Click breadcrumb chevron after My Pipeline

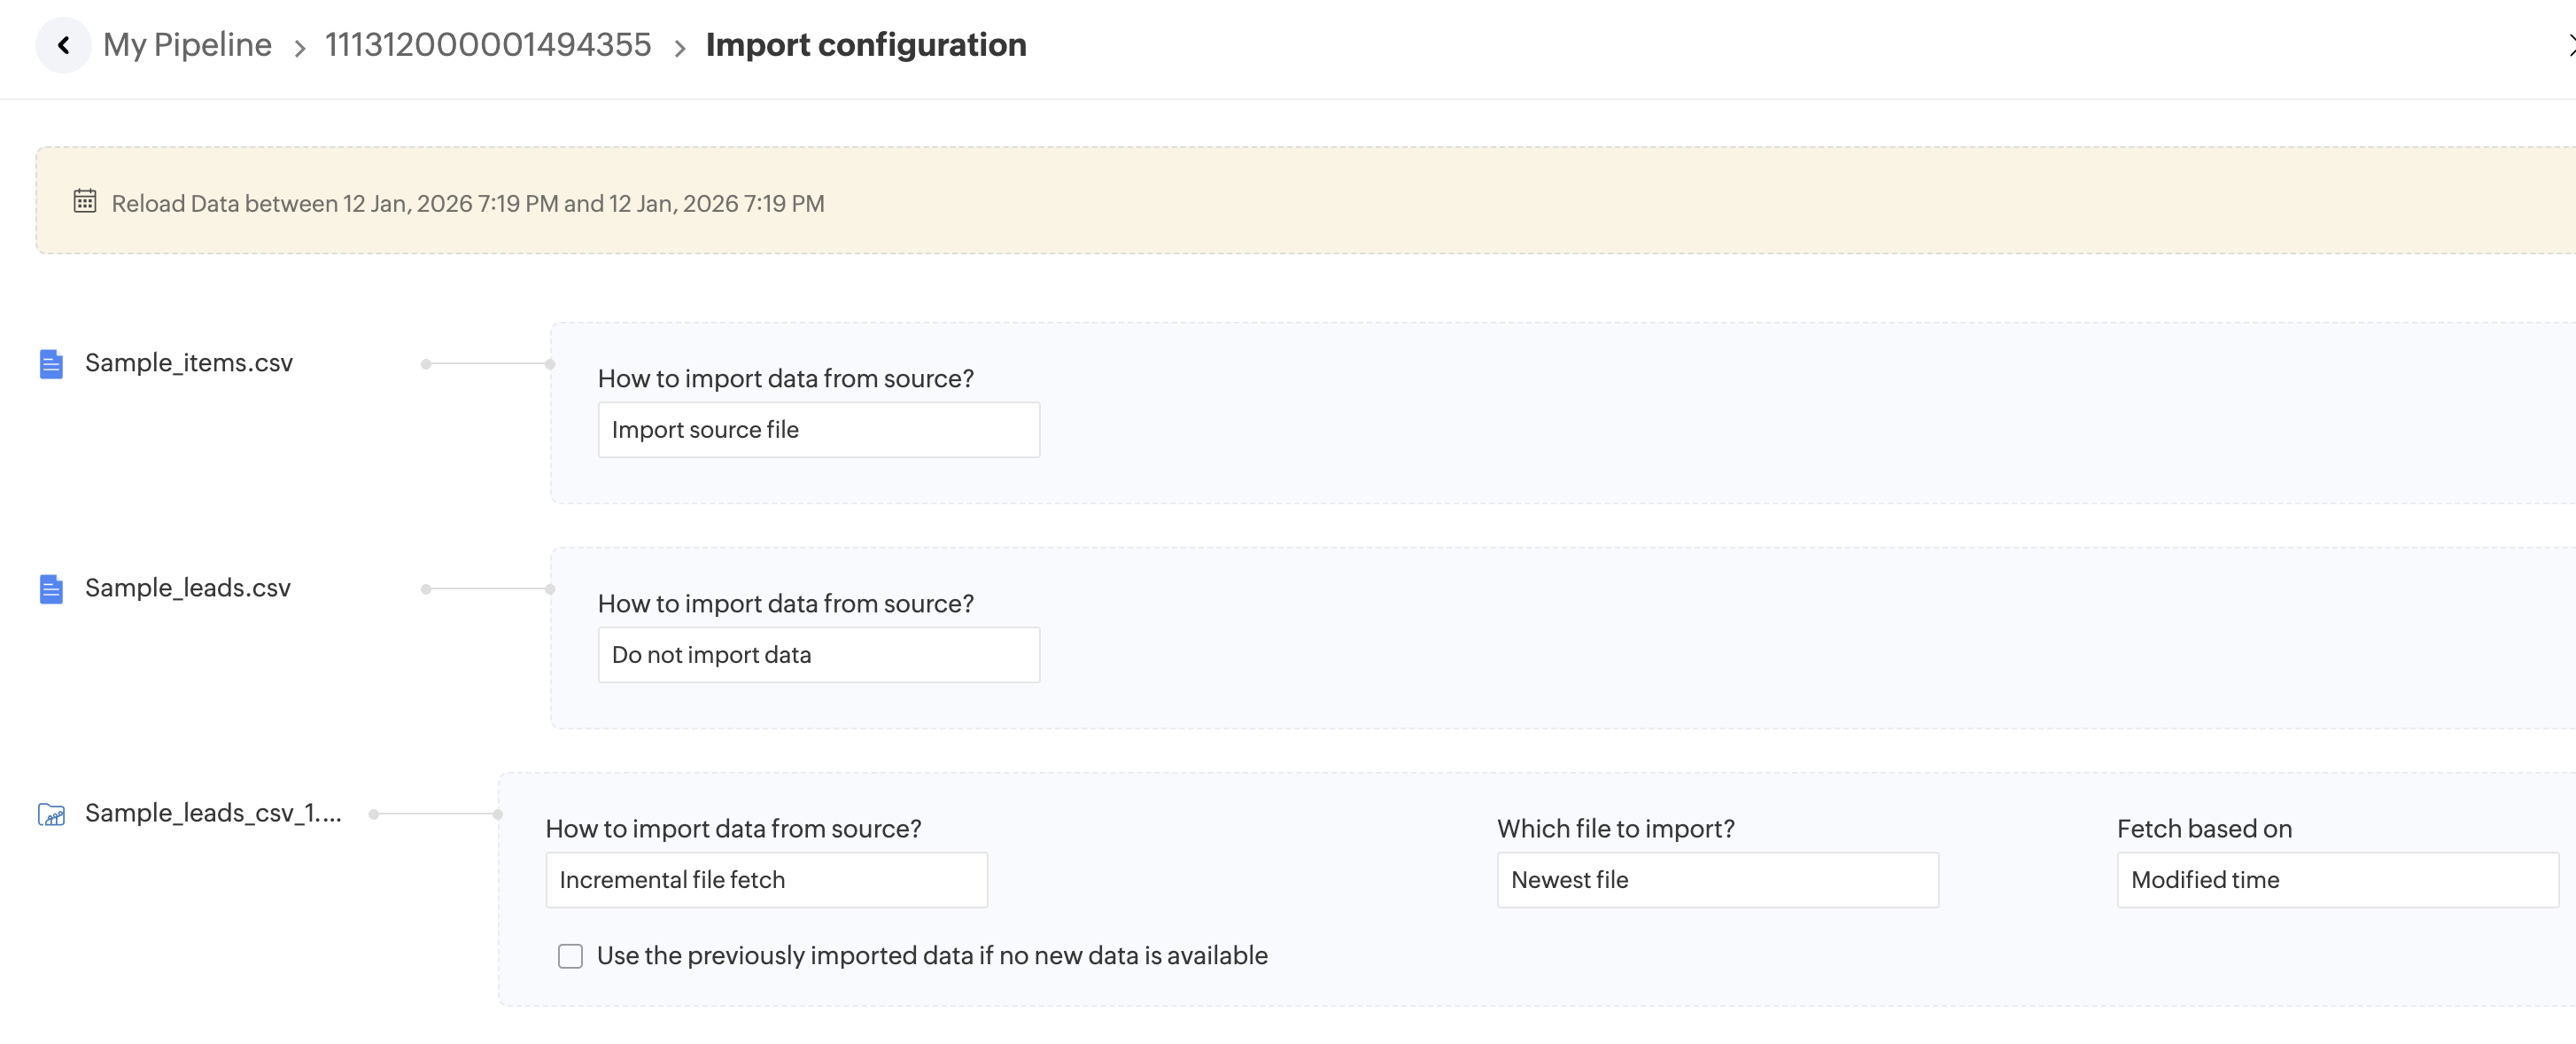(x=299, y=48)
